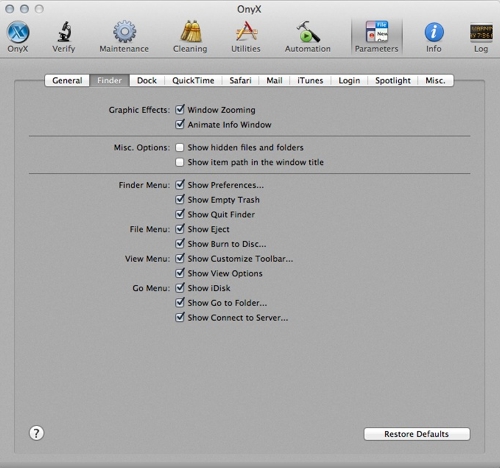
Task: Switch to the Mail tab
Action: tap(274, 80)
